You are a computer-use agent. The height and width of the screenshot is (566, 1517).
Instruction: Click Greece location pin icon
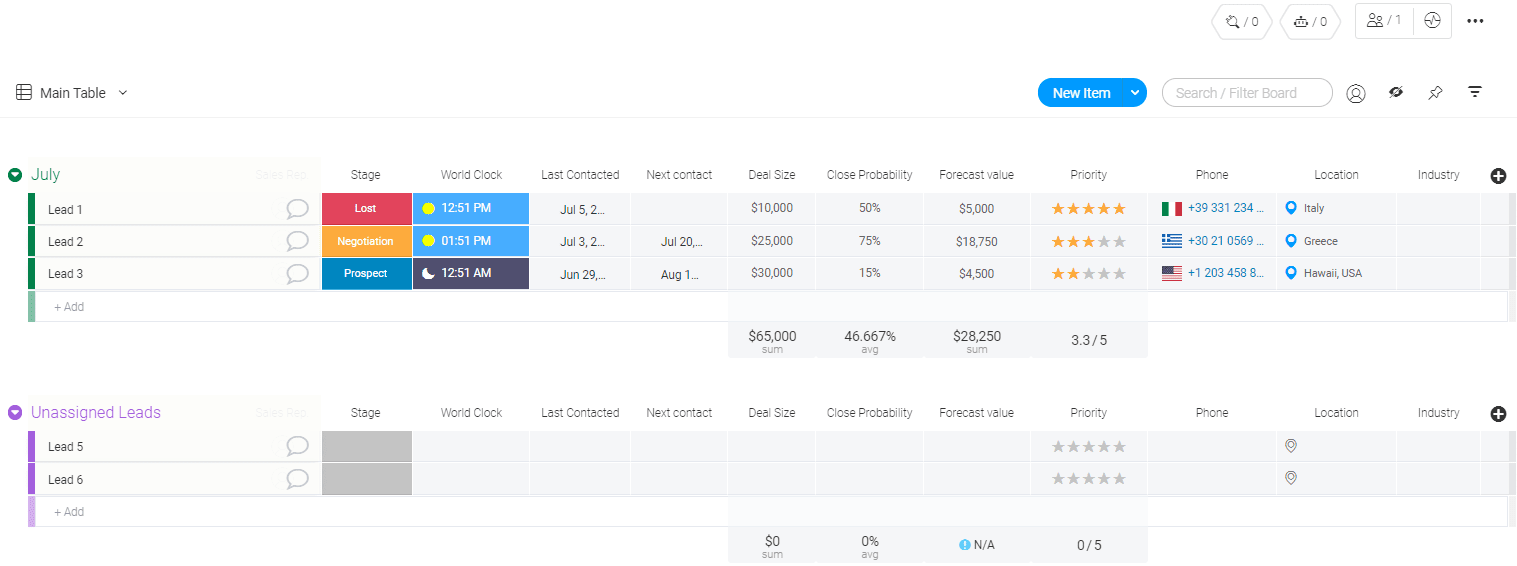pyautogui.click(x=1291, y=241)
